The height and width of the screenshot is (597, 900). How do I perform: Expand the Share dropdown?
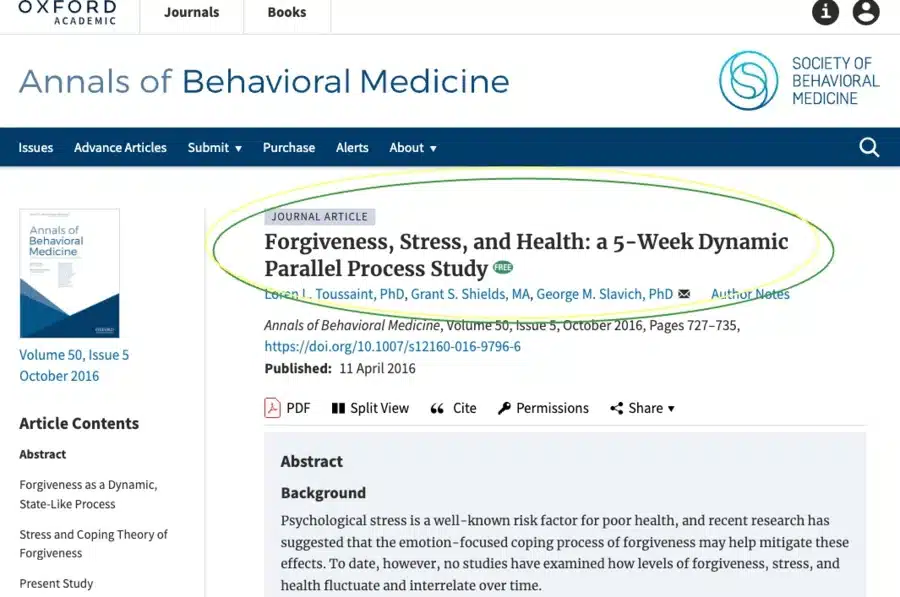pos(643,408)
